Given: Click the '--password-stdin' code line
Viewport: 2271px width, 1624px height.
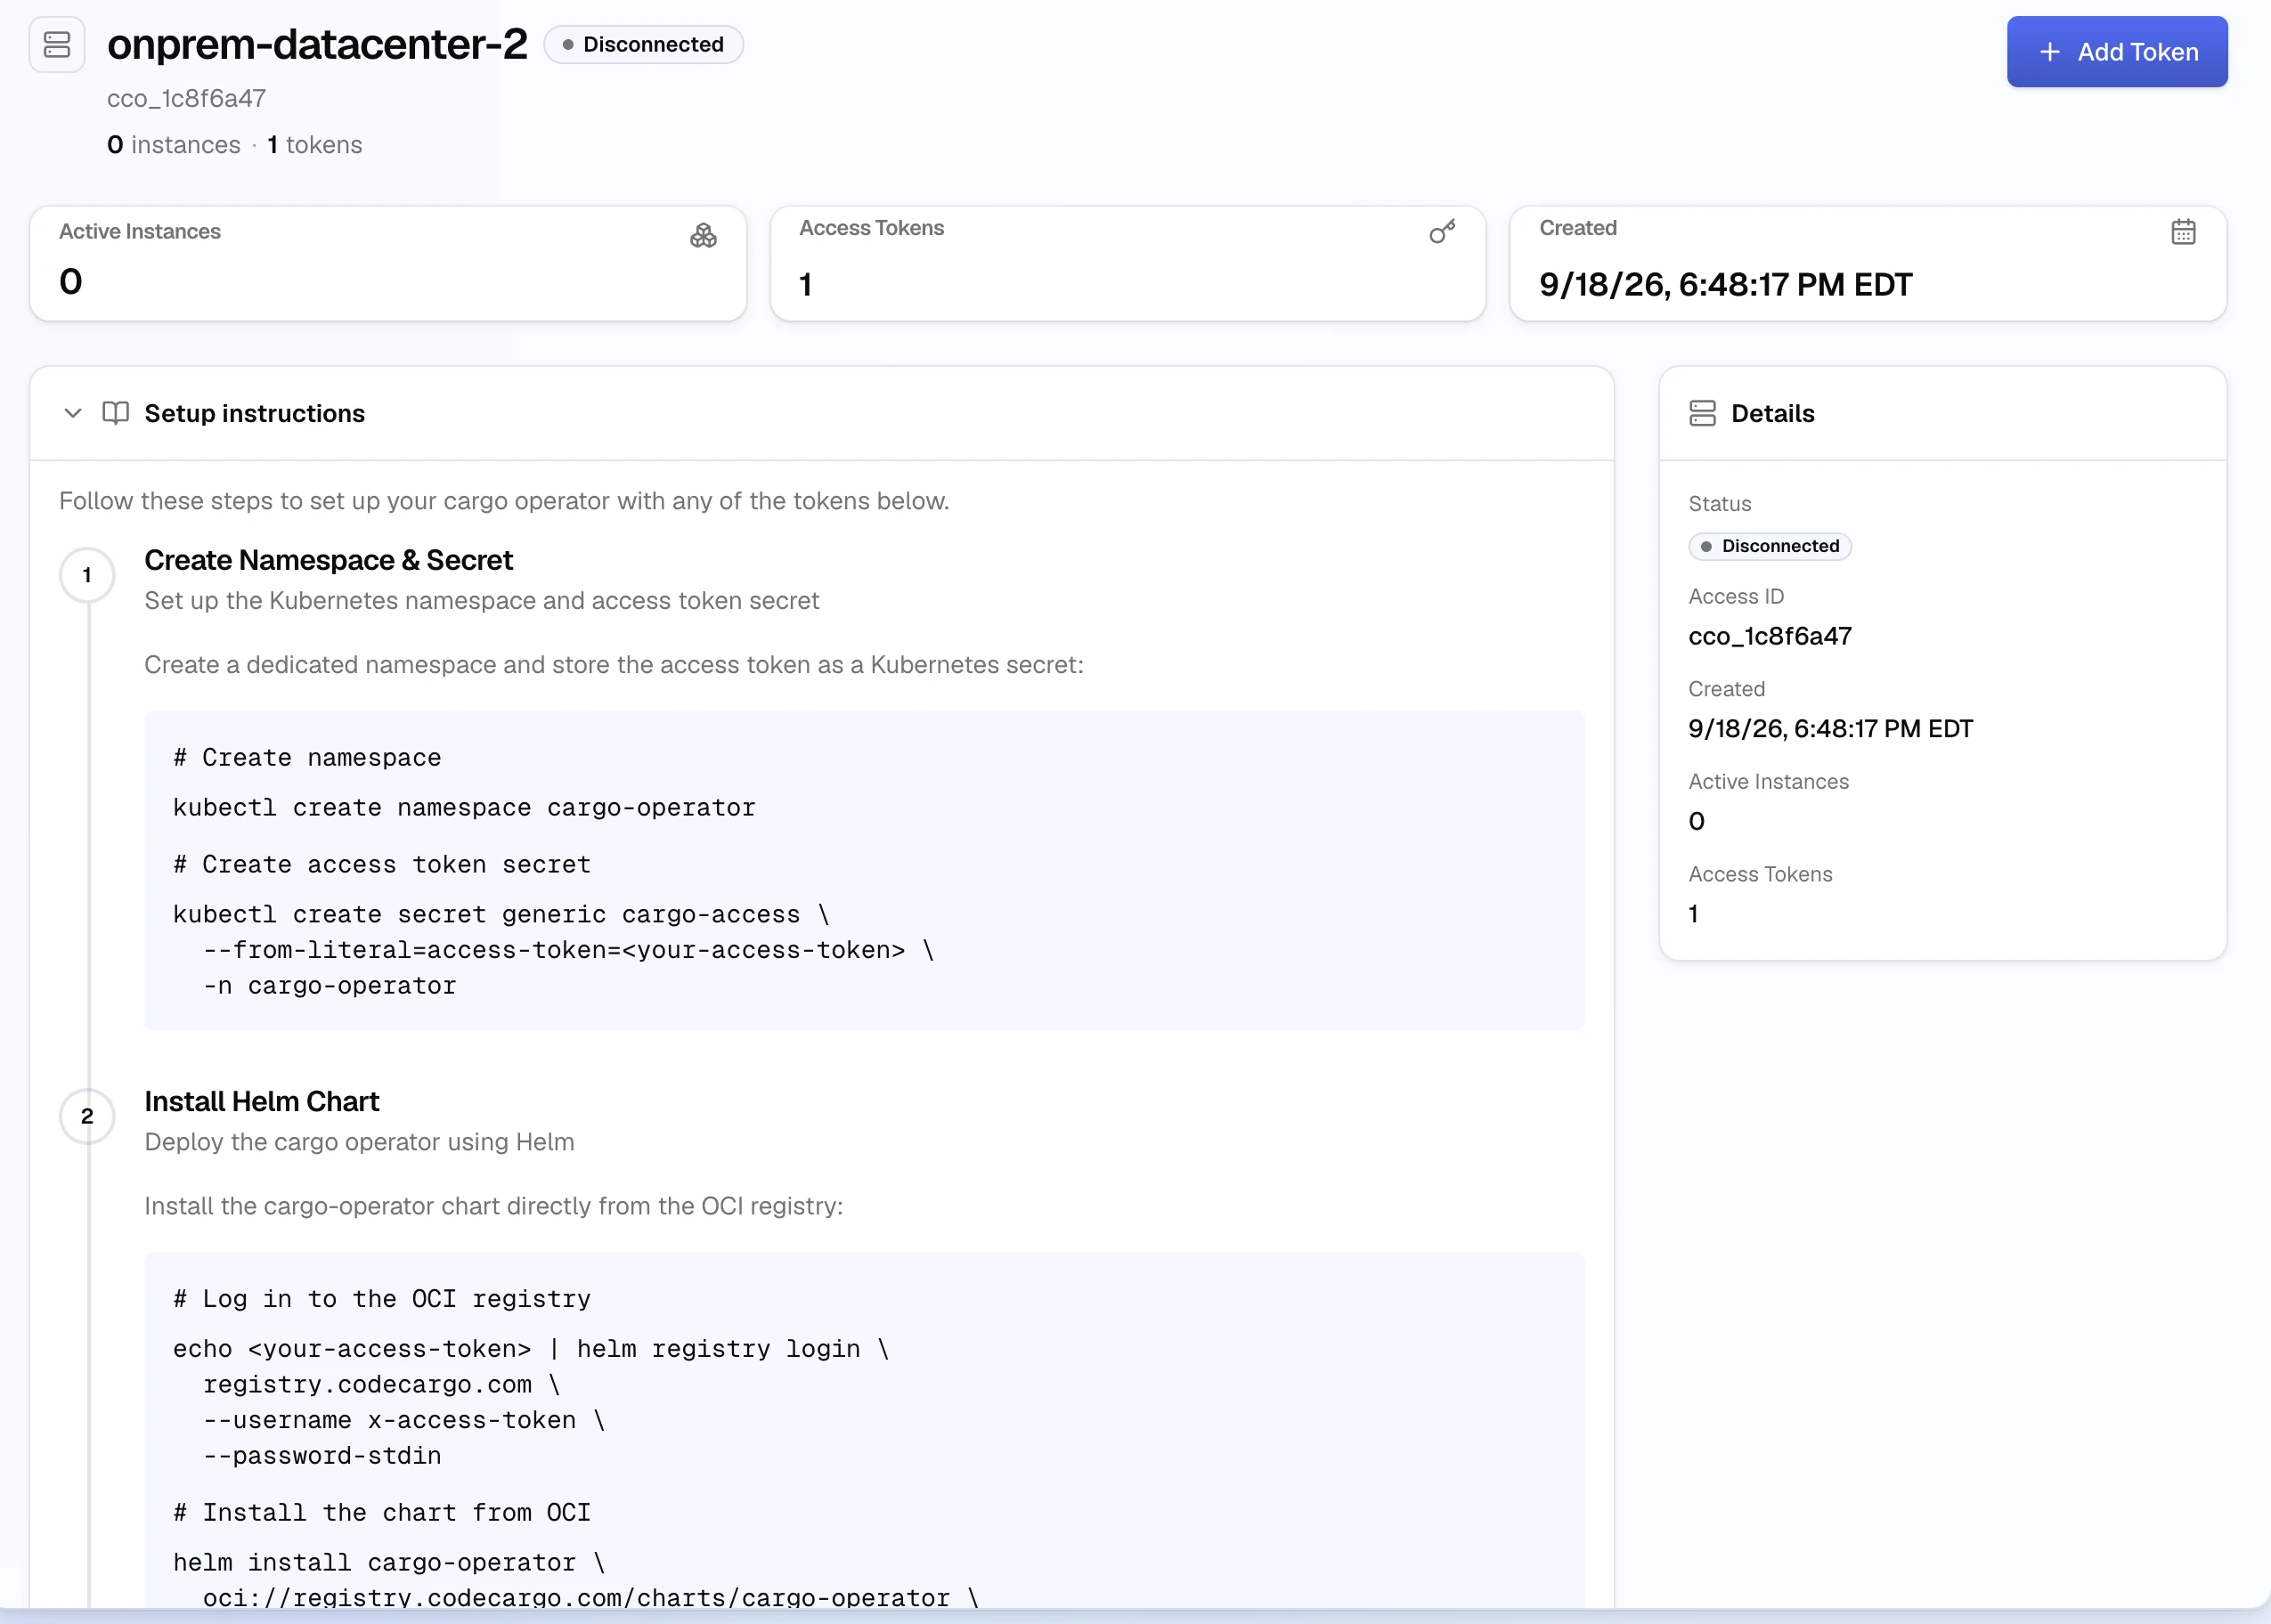Looking at the screenshot, I should tap(322, 1456).
